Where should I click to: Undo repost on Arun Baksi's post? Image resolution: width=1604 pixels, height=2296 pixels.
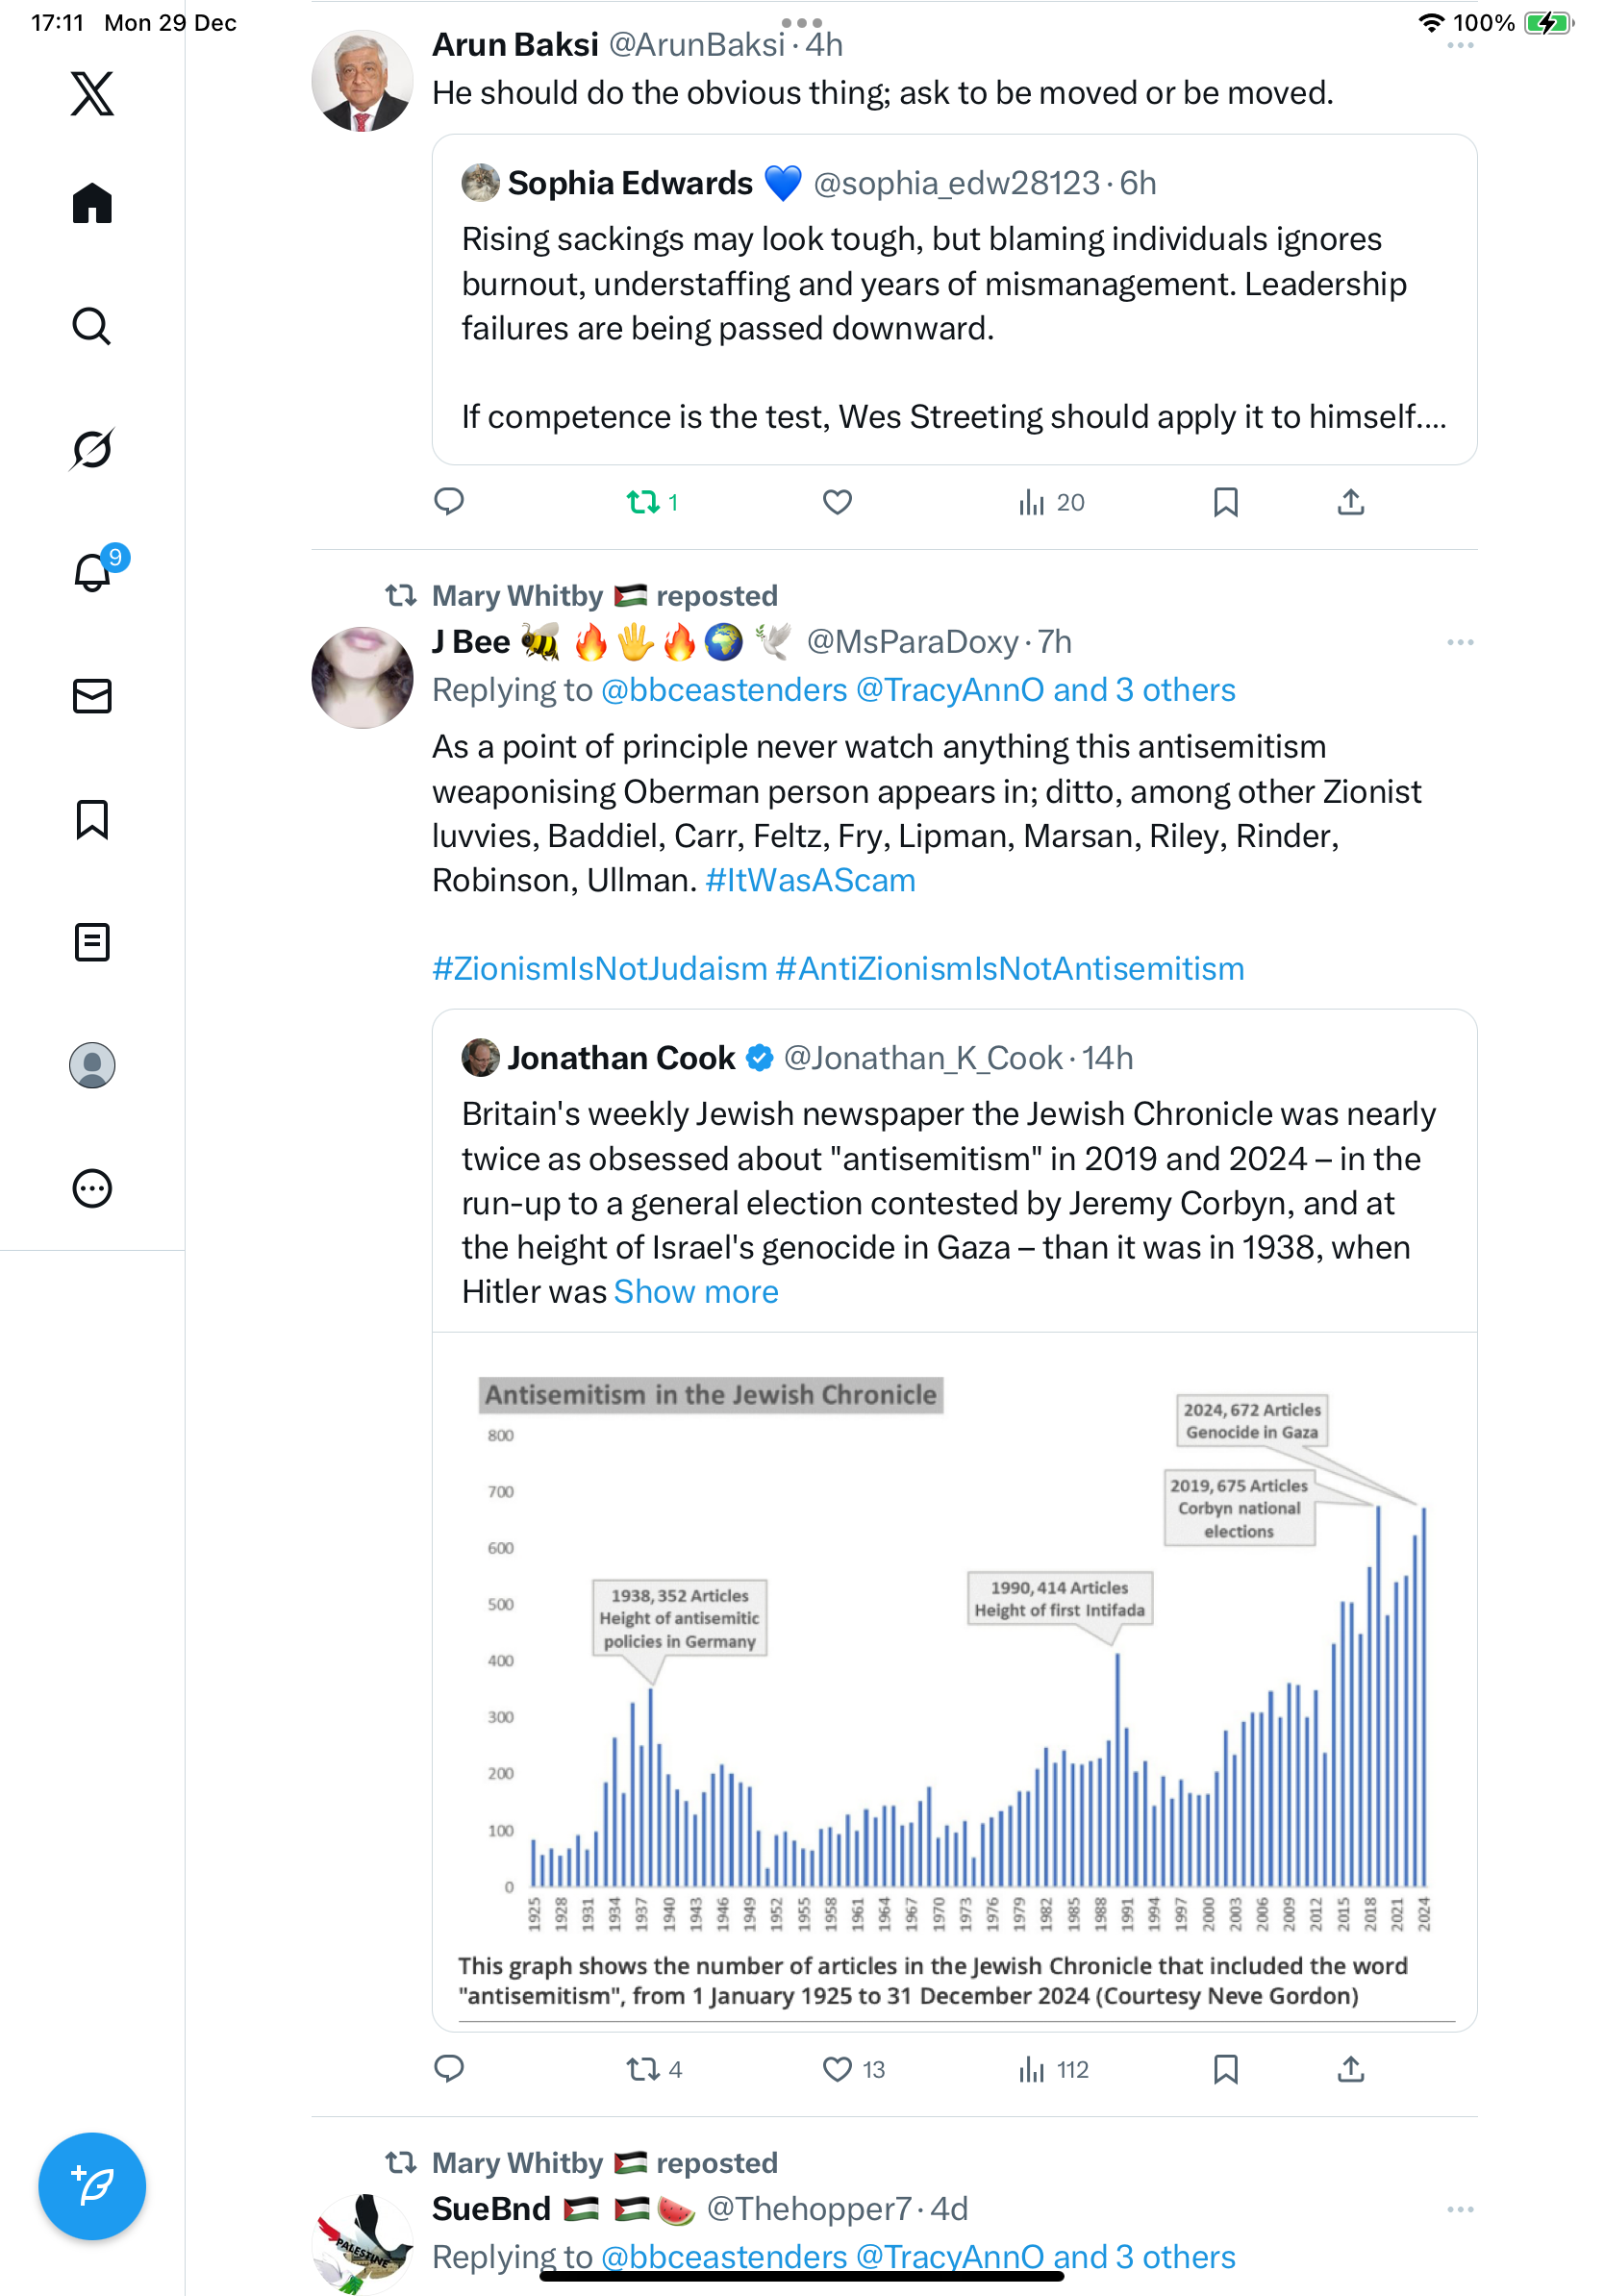tap(643, 502)
